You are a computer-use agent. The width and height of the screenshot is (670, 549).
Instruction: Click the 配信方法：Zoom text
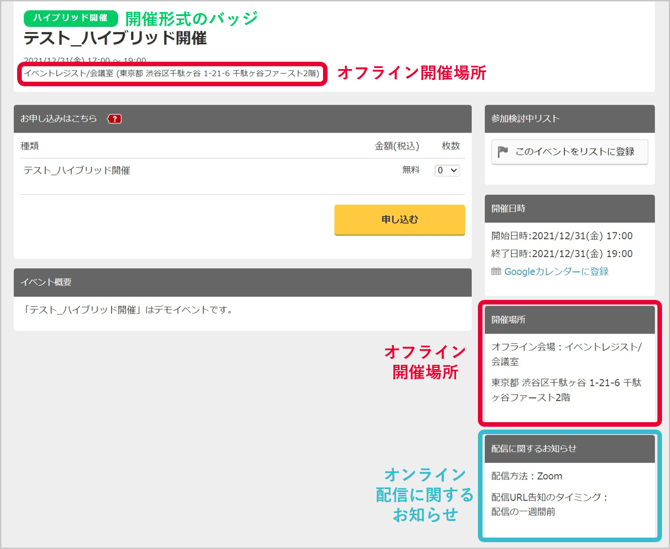[x=527, y=476]
